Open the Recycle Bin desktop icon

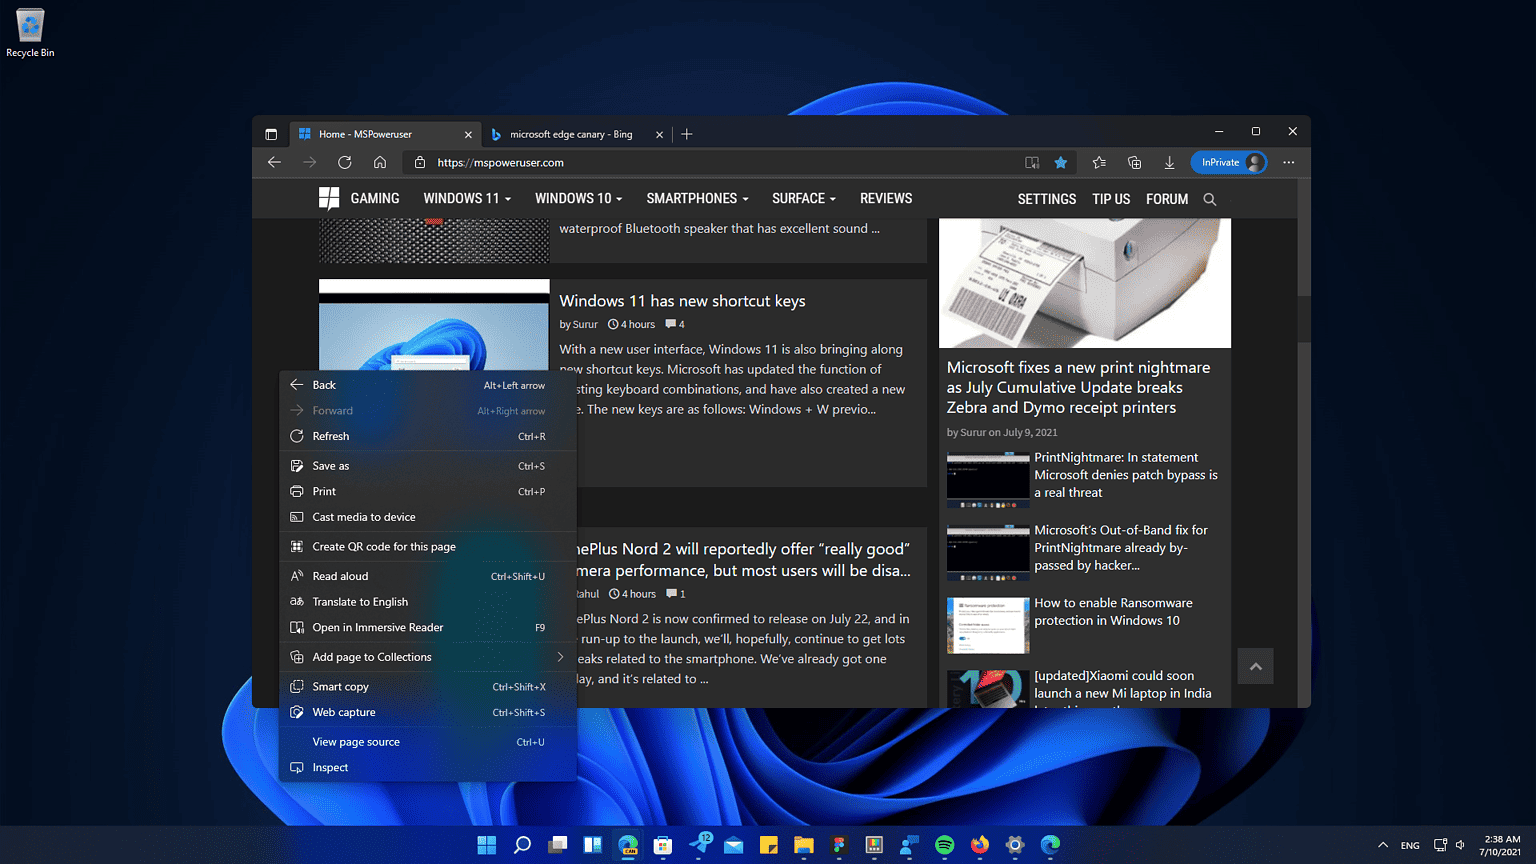pyautogui.click(x=30, y=32)
